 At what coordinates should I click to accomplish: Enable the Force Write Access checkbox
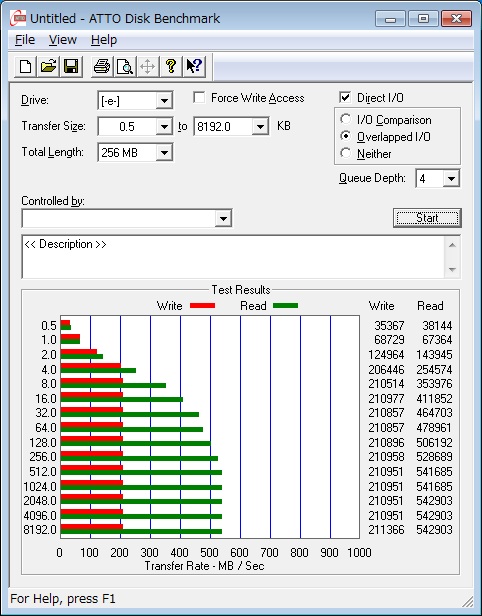point(199,97)
